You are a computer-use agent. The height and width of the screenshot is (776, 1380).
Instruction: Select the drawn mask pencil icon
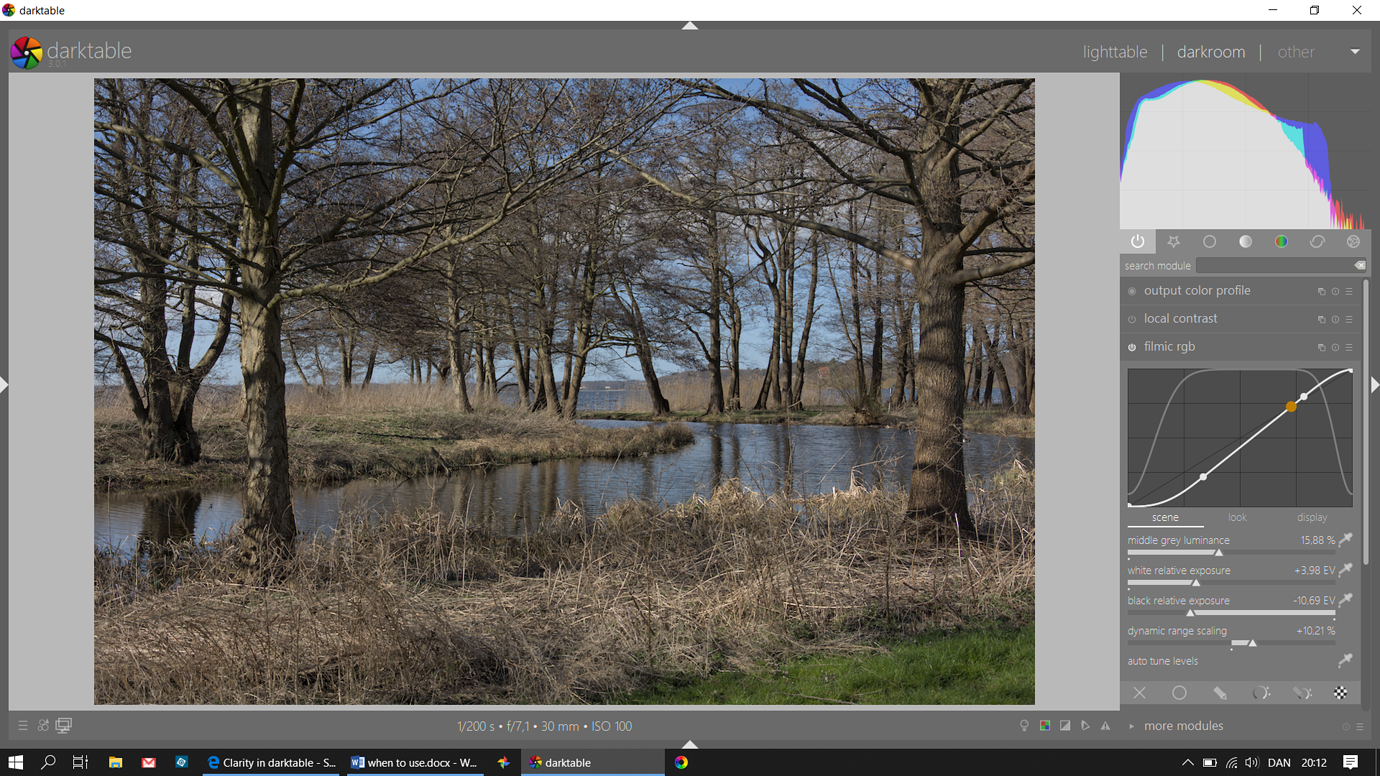point(1220,693)
